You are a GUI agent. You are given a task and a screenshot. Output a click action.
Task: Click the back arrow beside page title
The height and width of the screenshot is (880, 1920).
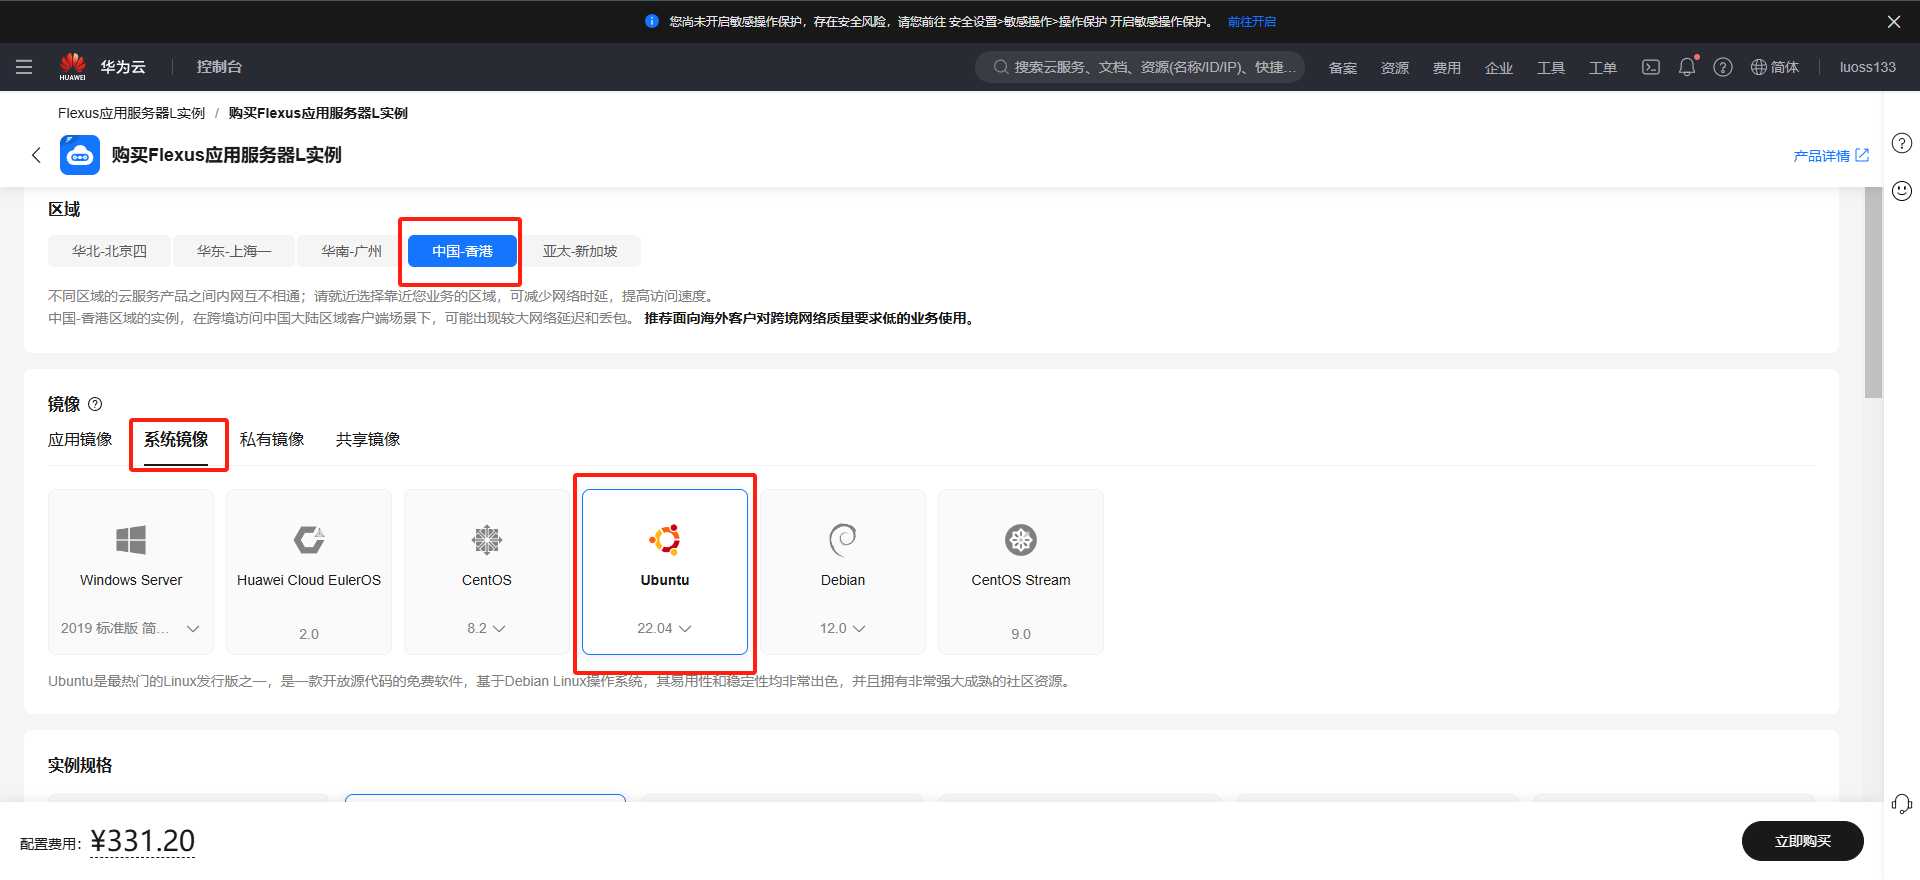point(36,155)
